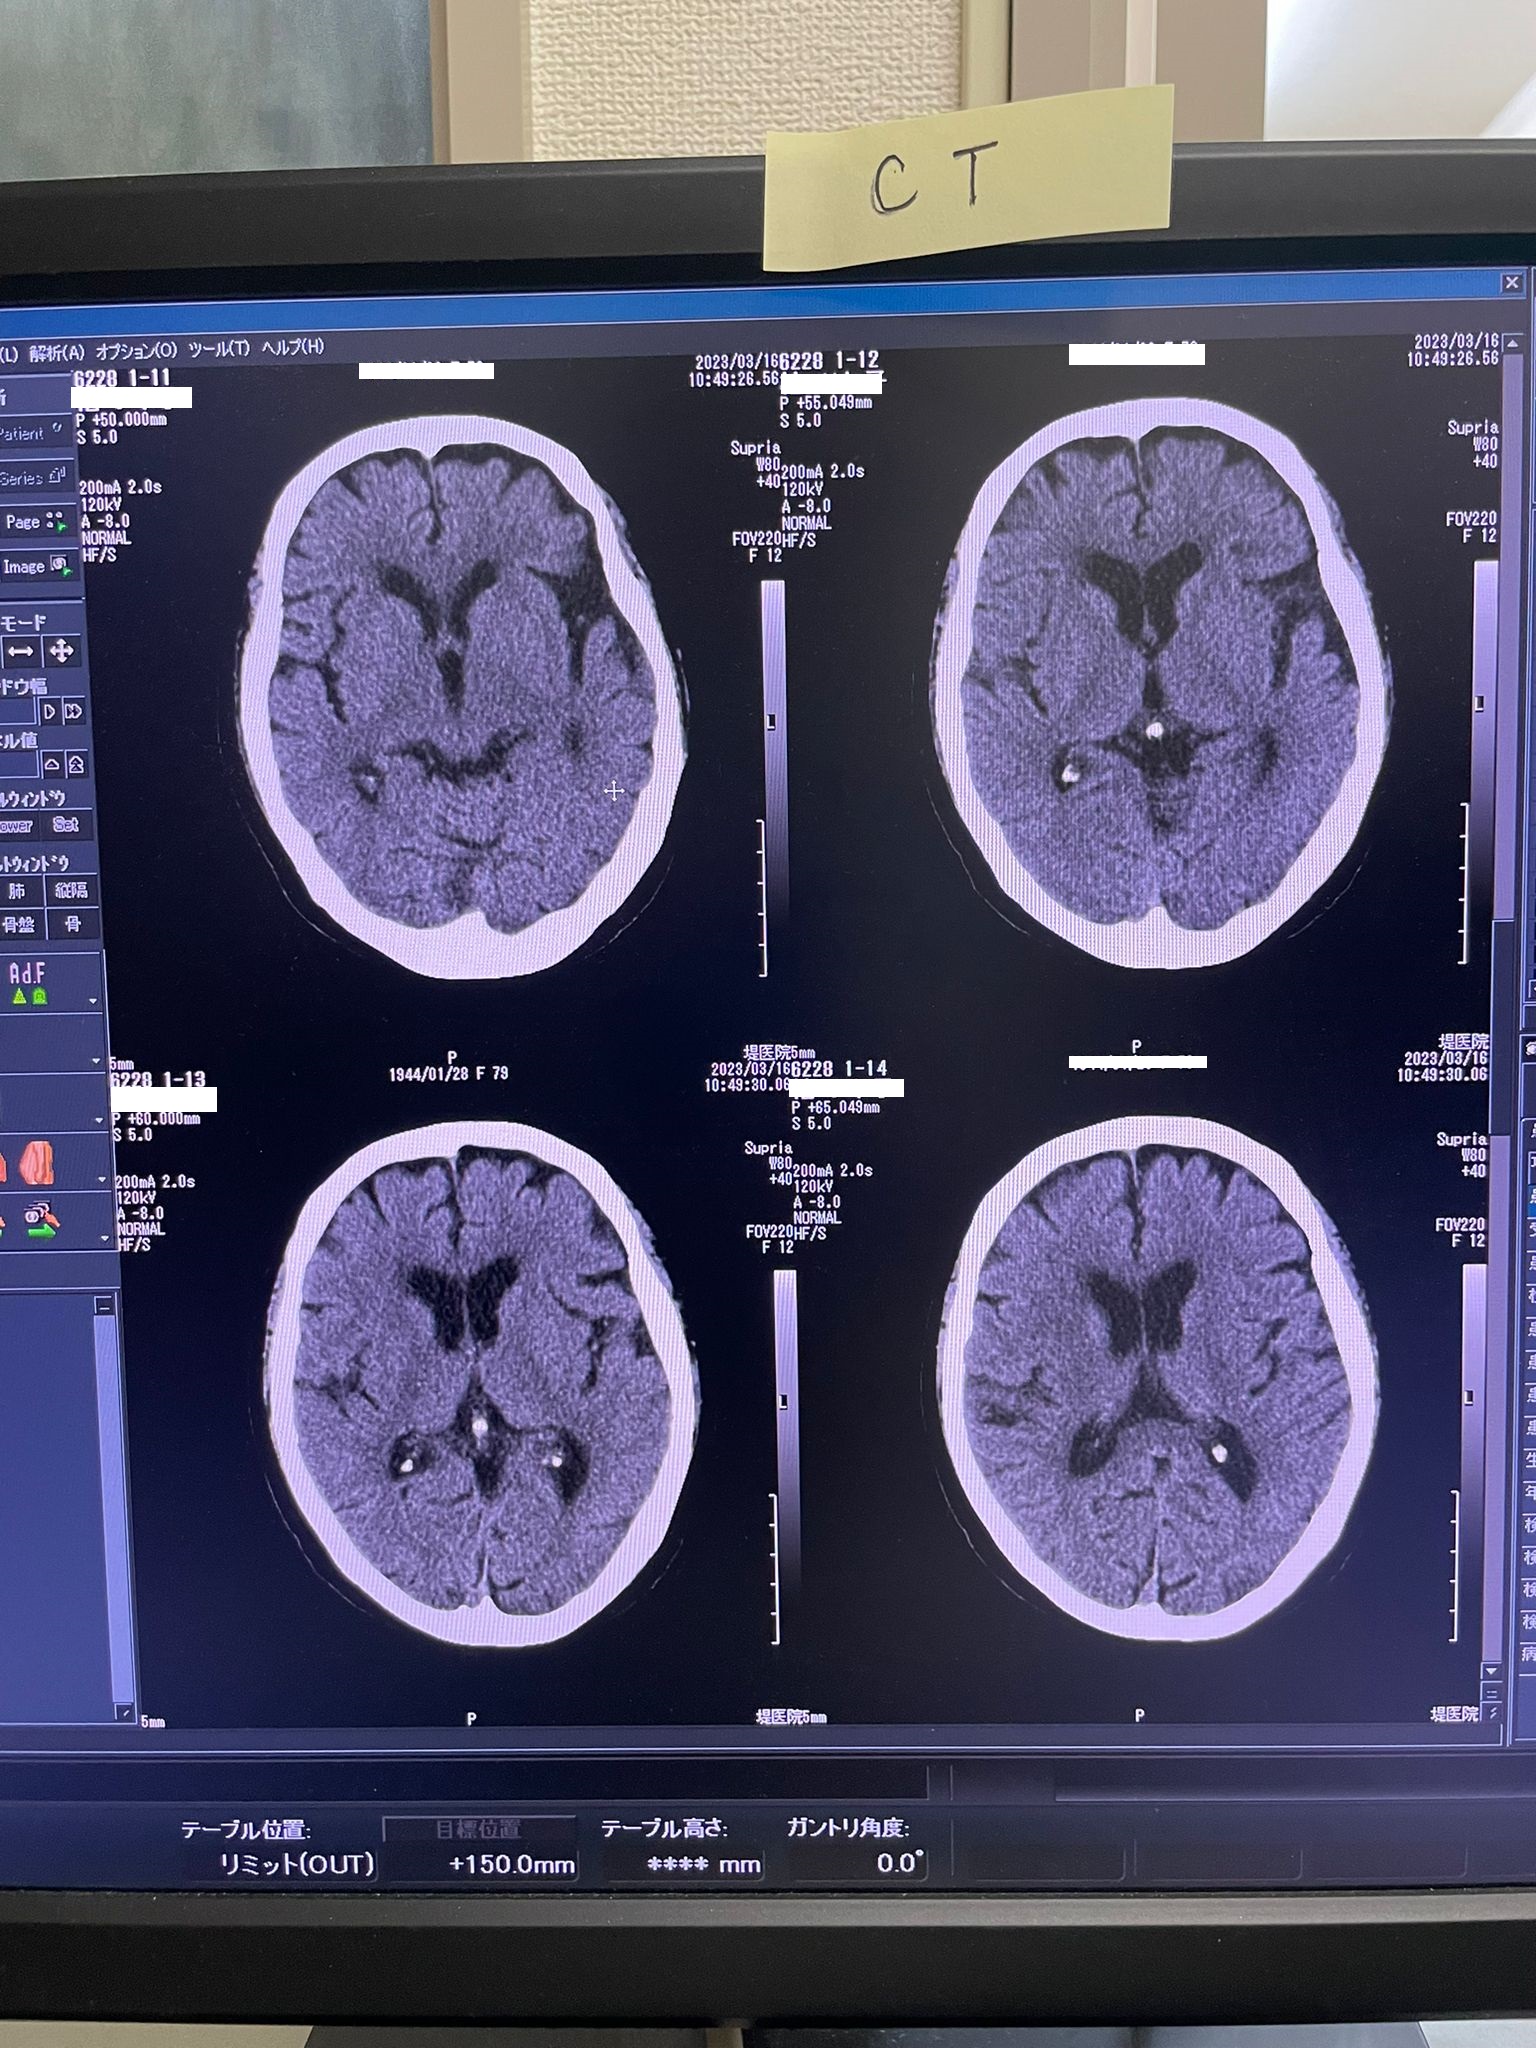The width and height of the screenshot is (1536, 2048).
Task: Click the table height **** mm value
Action: pos(704,1865)
